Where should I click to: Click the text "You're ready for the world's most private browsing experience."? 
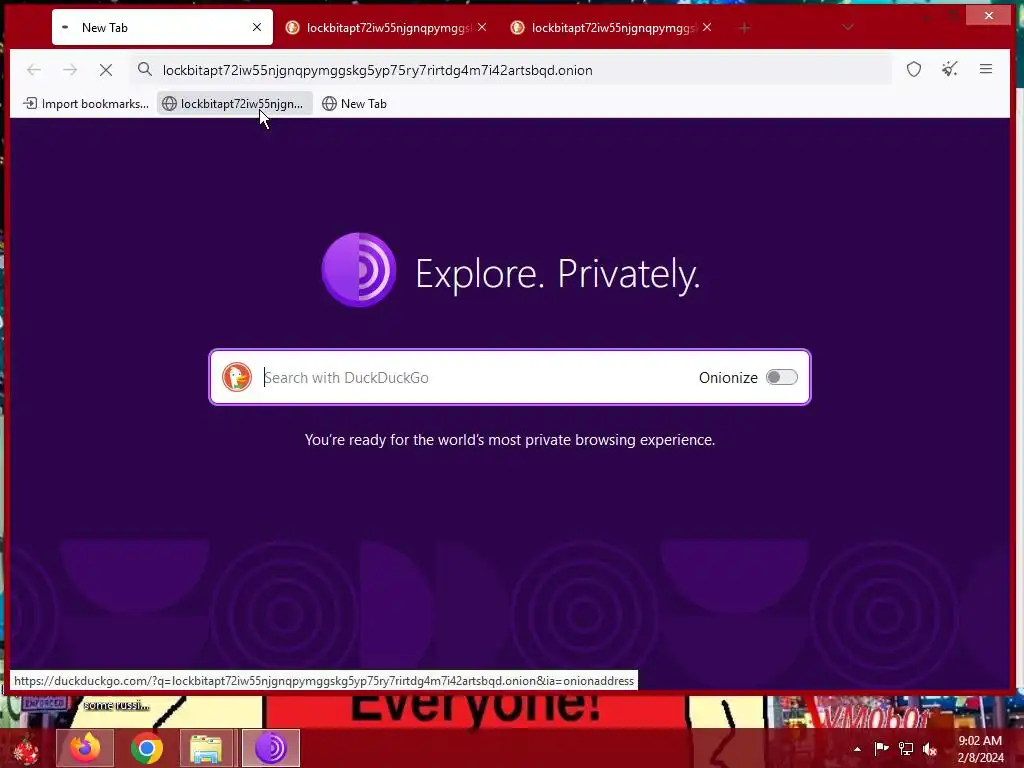(509, 440)
